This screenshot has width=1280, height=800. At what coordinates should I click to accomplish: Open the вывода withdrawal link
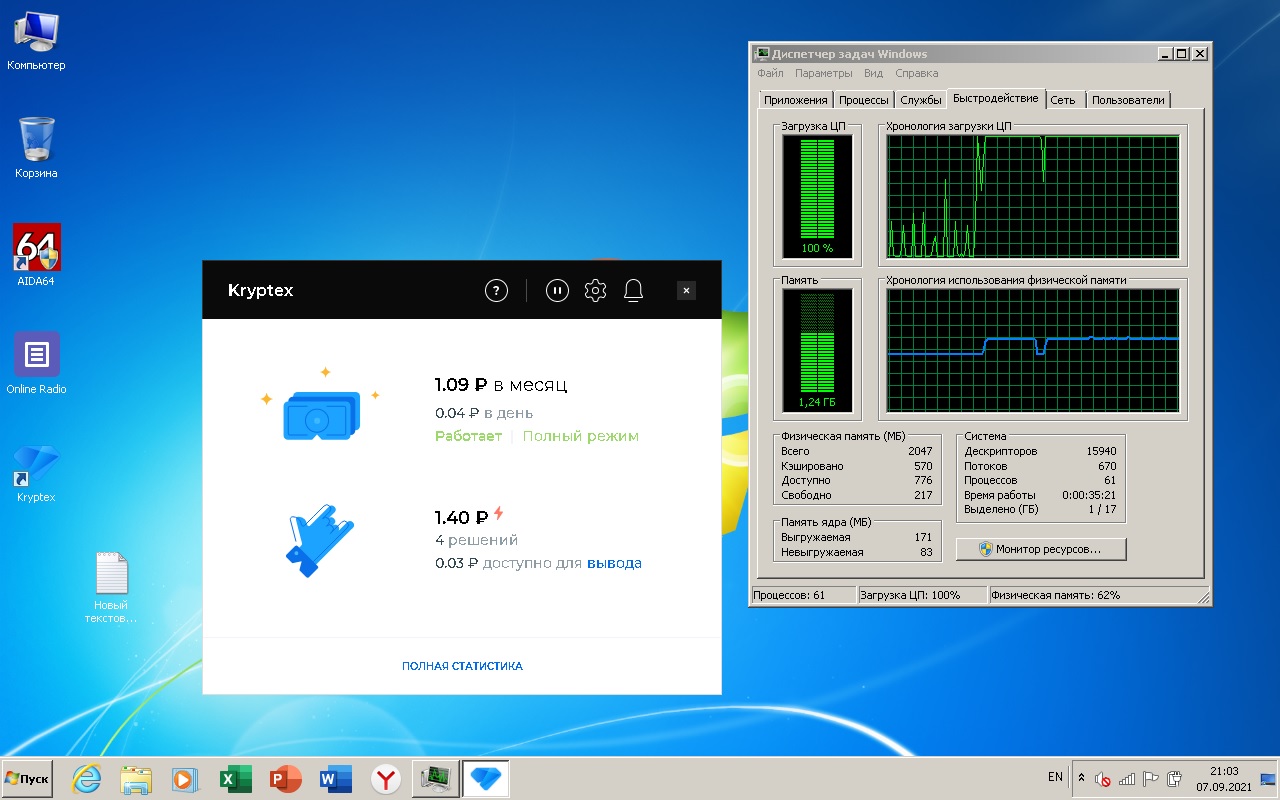point(614,563)
